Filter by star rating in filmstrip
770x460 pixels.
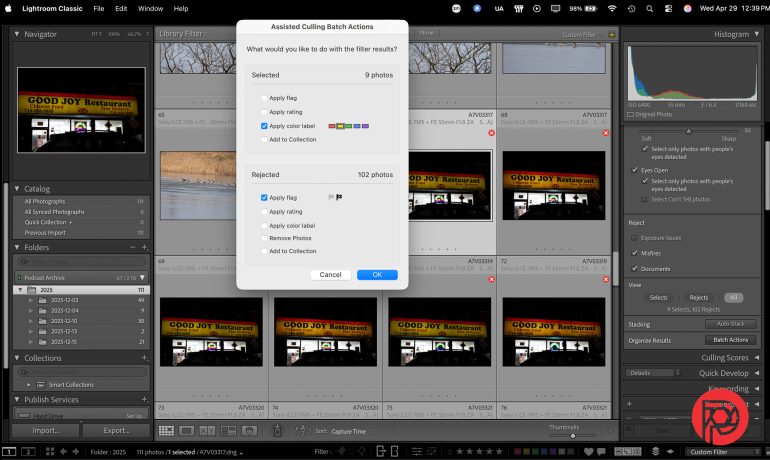479,452
